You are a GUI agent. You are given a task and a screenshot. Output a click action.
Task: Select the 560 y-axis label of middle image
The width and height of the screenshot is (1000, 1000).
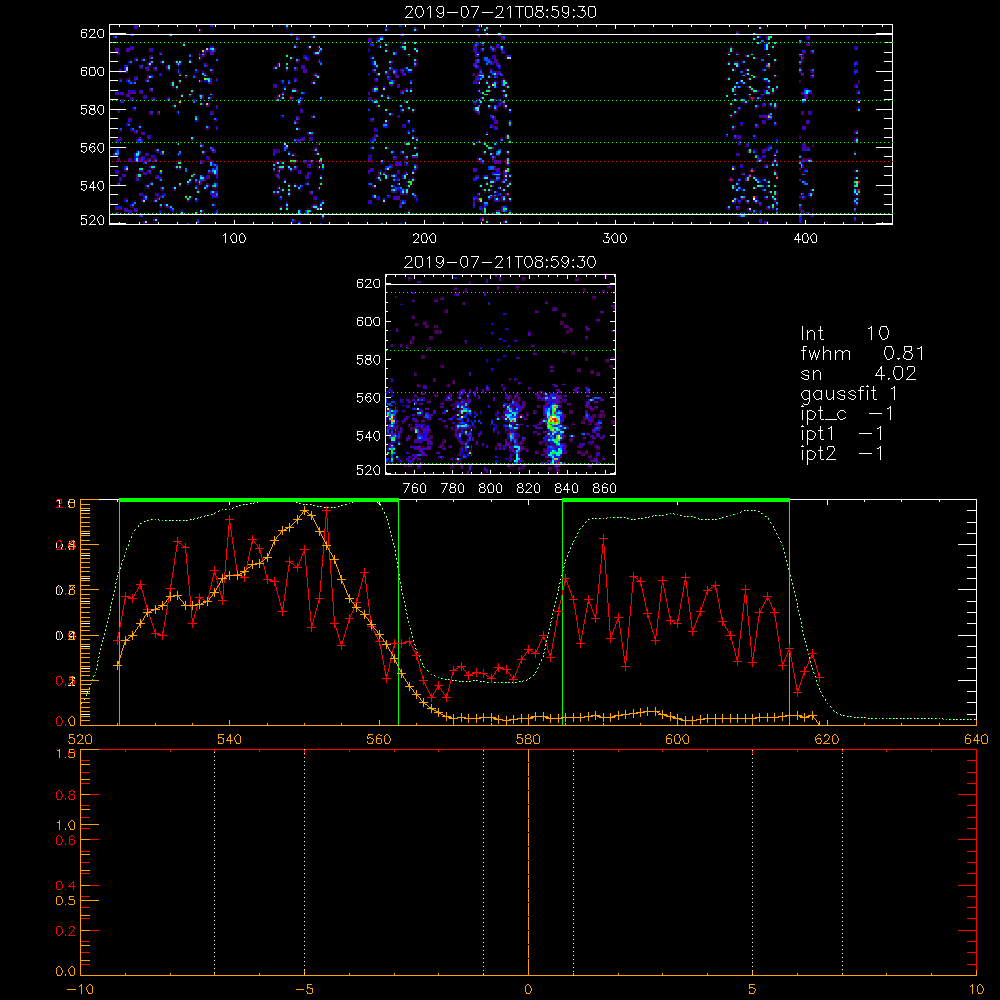(x=369, y=398)
